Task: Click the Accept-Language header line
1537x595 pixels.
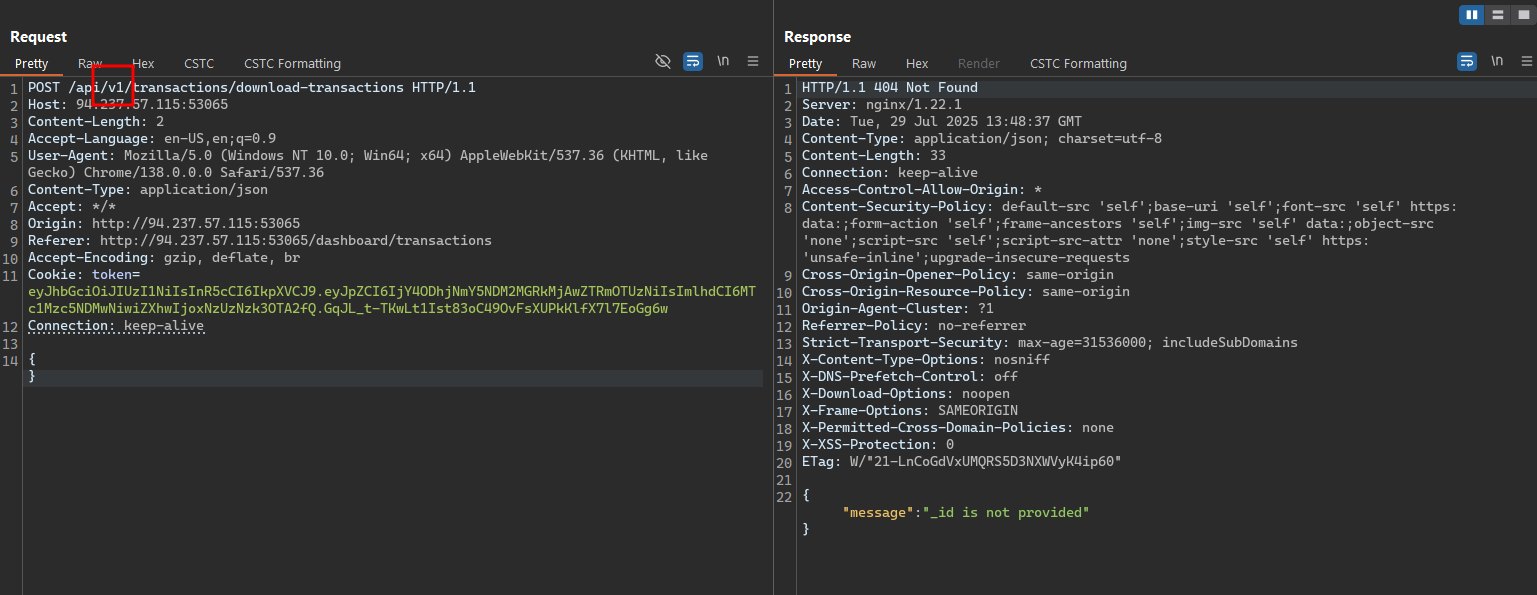Action: pyautogui.click(x=152, y=138)
